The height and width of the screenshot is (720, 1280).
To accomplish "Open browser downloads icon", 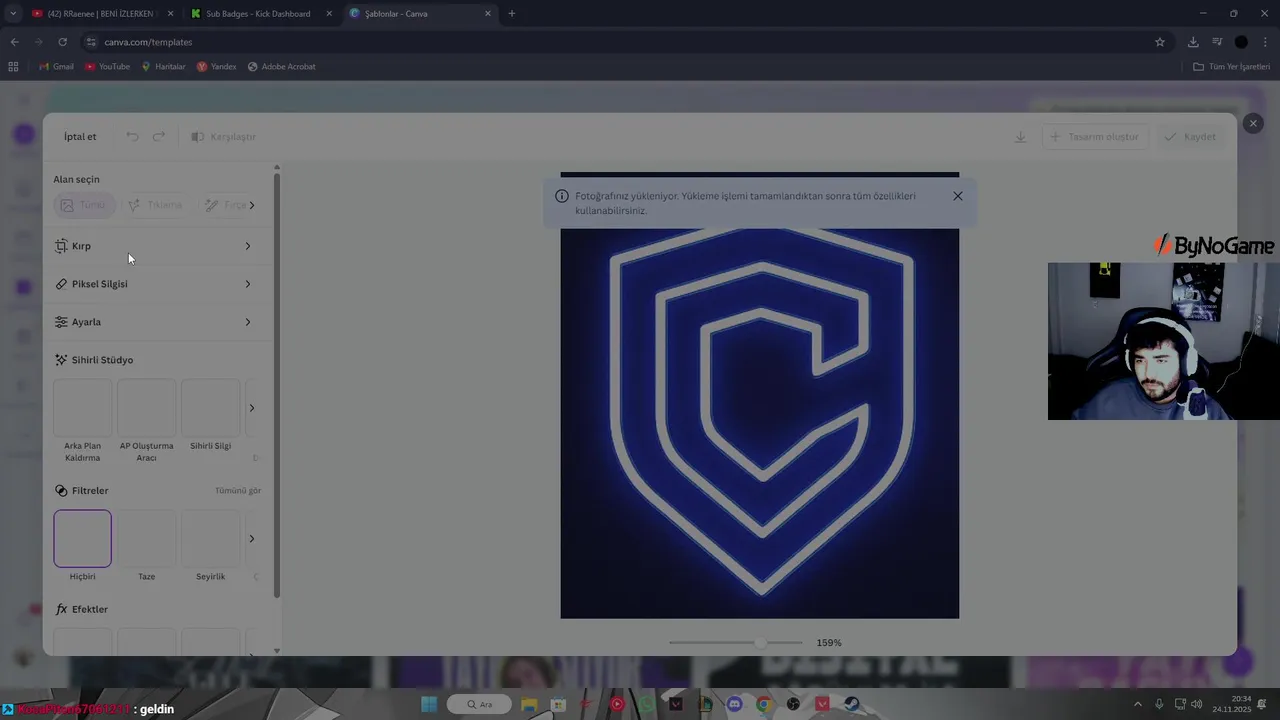I will point(1193,42).
